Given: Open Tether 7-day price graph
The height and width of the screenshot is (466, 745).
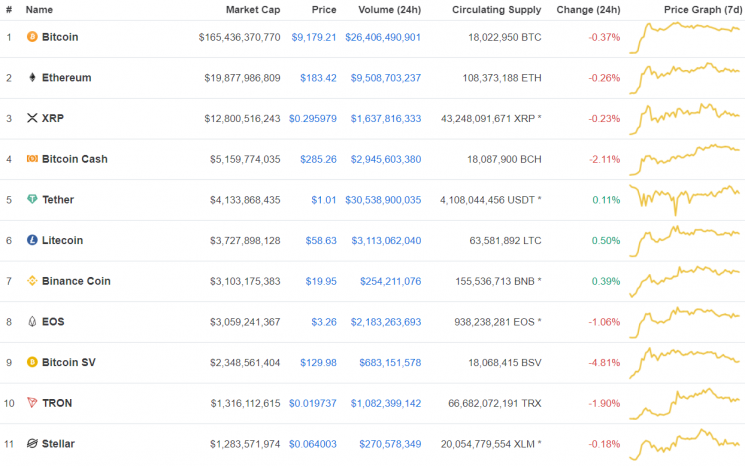Looking at the screenshot, I should (x=685, y=200).
